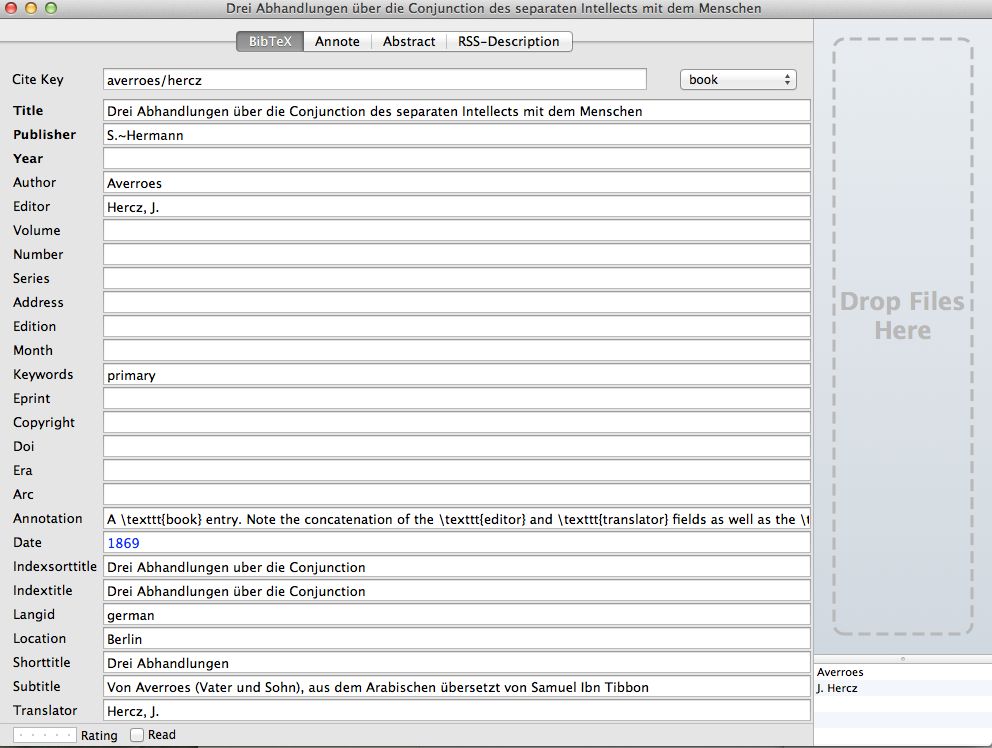Viewport: 992px width, 748px height.
Task: Click the Shorttitle field
Action: 457,664
